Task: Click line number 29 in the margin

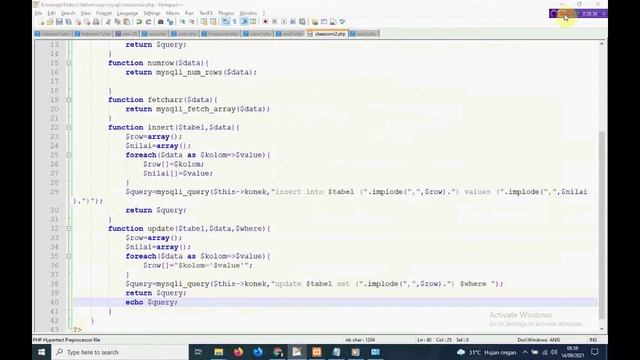Action: (x=55, y=192)
